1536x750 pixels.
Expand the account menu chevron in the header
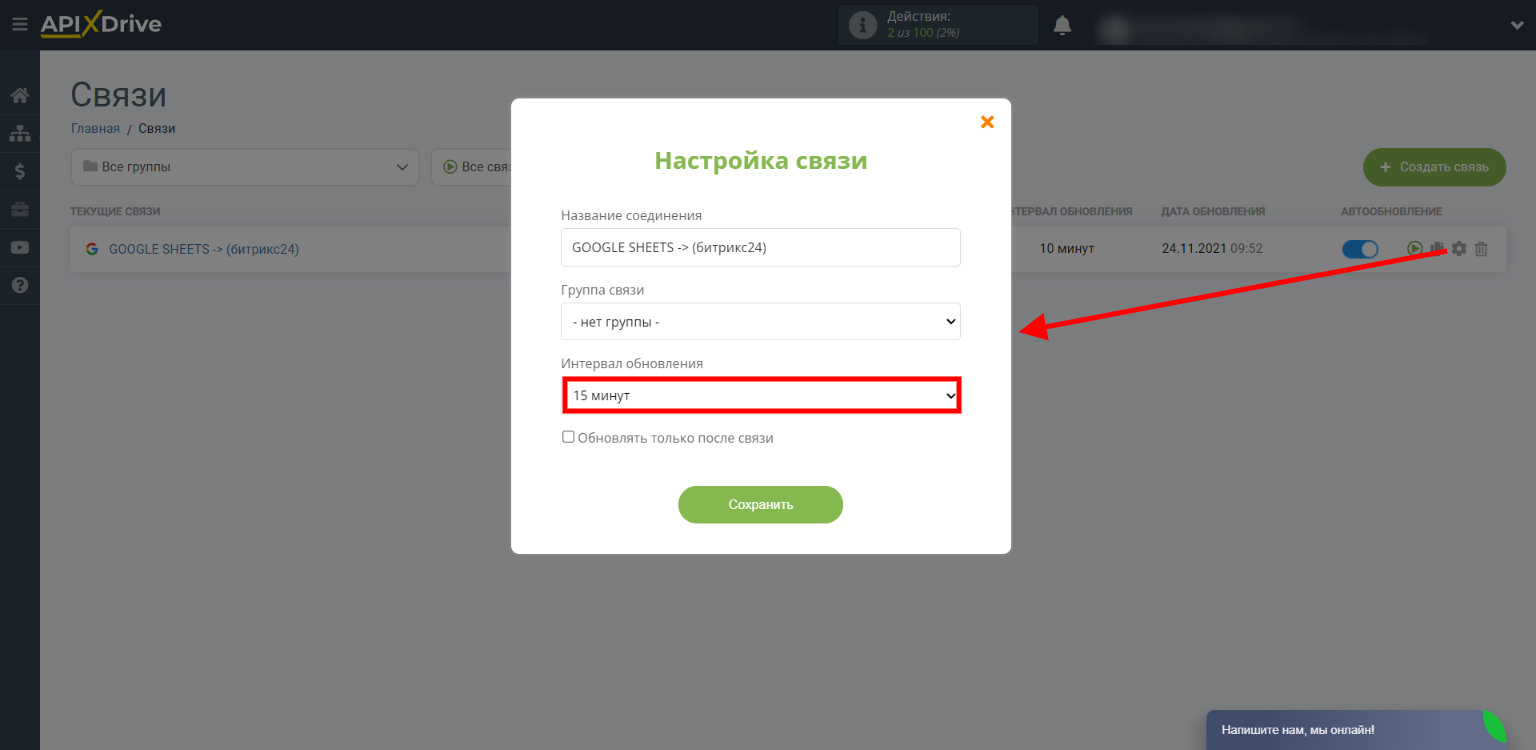(x=1517, y=26)
